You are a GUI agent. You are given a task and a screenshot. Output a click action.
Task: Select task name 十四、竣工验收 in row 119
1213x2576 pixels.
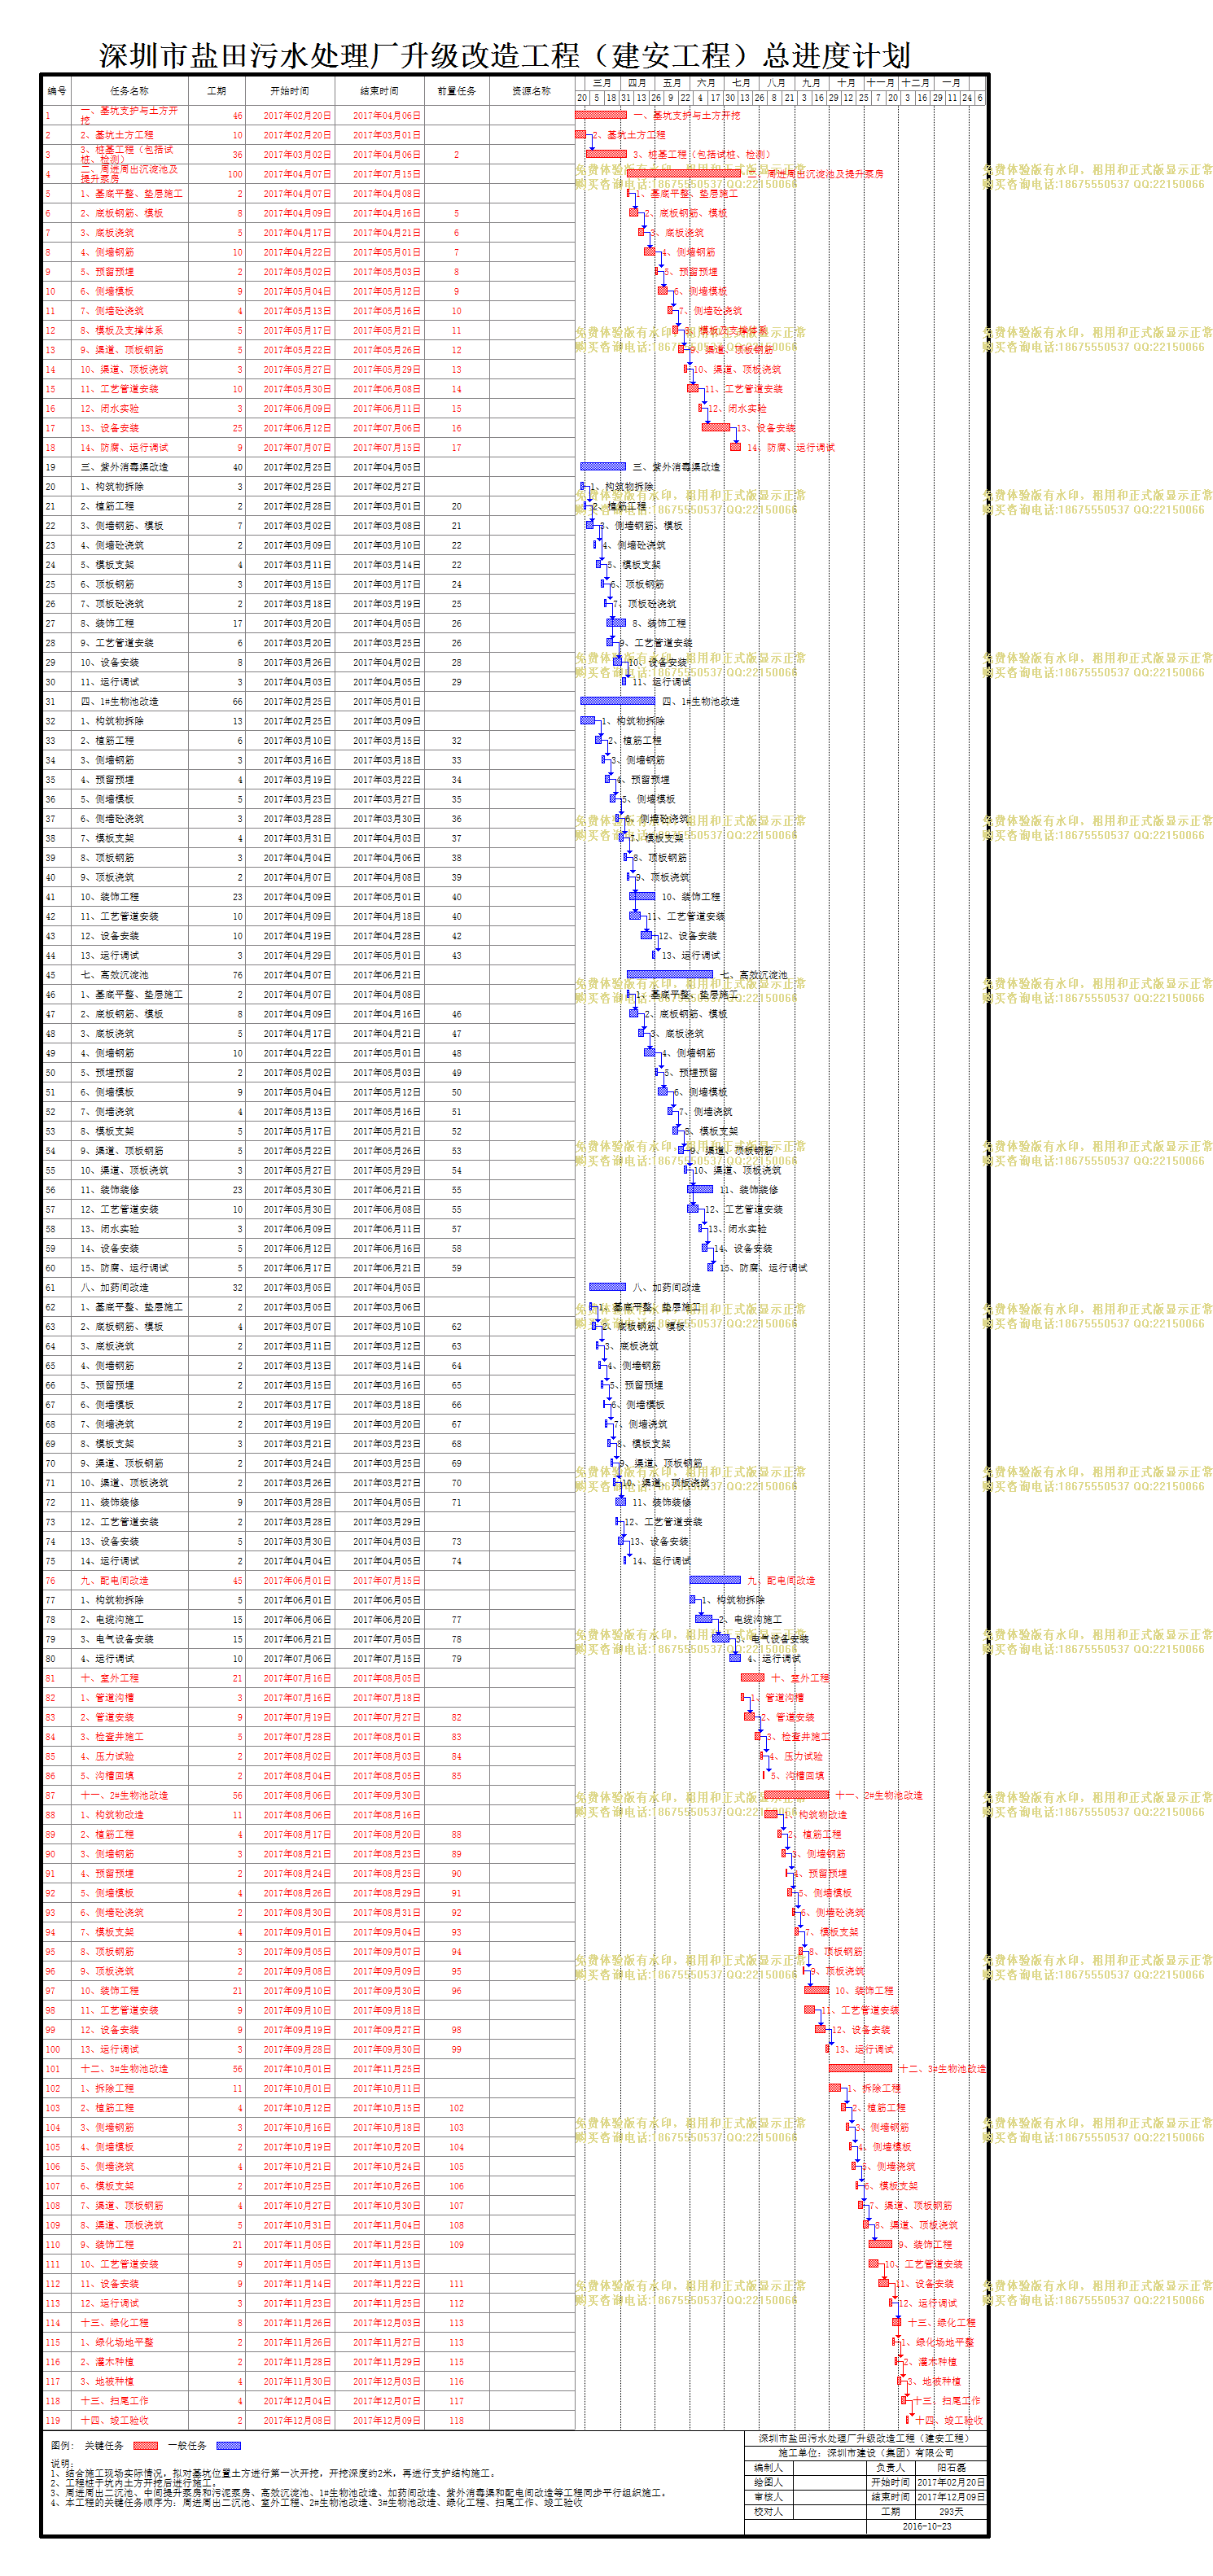pyautogui.click(x=114, y=2420)
